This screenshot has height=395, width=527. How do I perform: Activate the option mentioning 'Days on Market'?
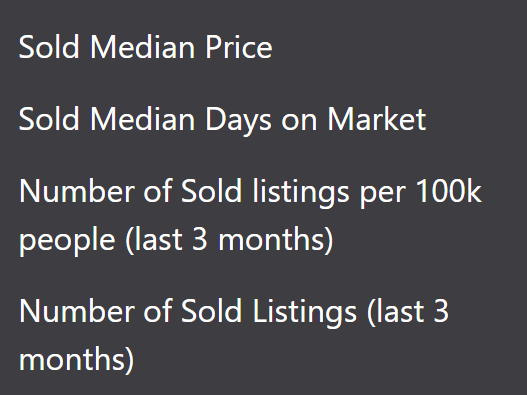[222, 119]
